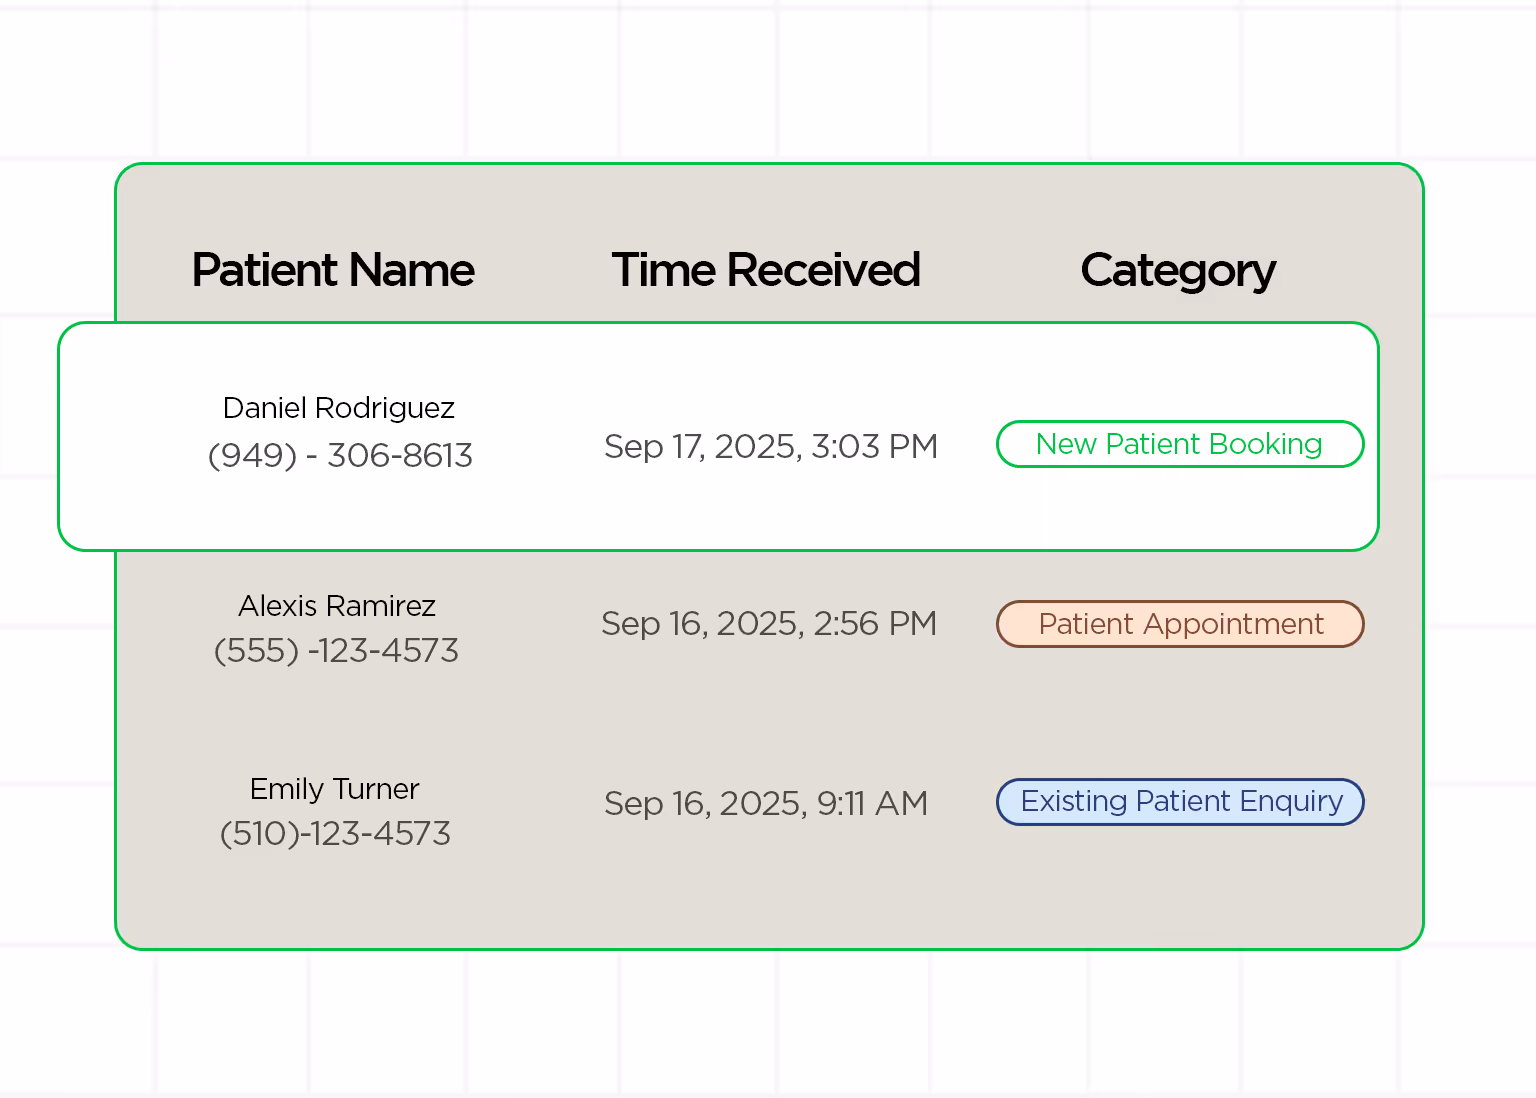Image resolution: width=1536 pixels, height=1098 pixels.
Task: Click the Category column header
Action: click(x=1178, y=270)
